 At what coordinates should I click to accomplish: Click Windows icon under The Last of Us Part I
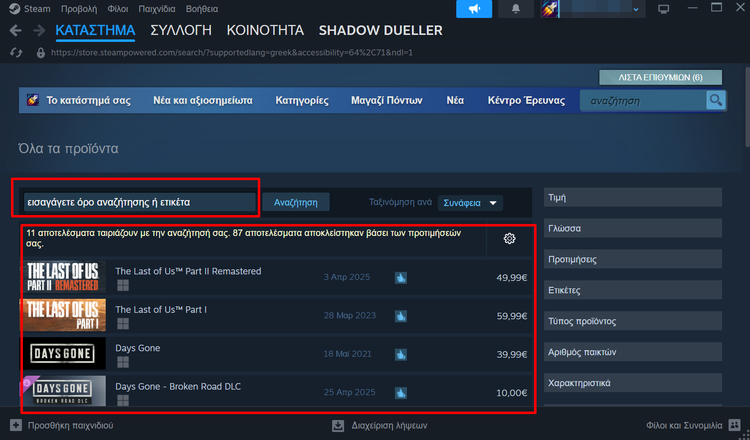[x=123, y=324]
